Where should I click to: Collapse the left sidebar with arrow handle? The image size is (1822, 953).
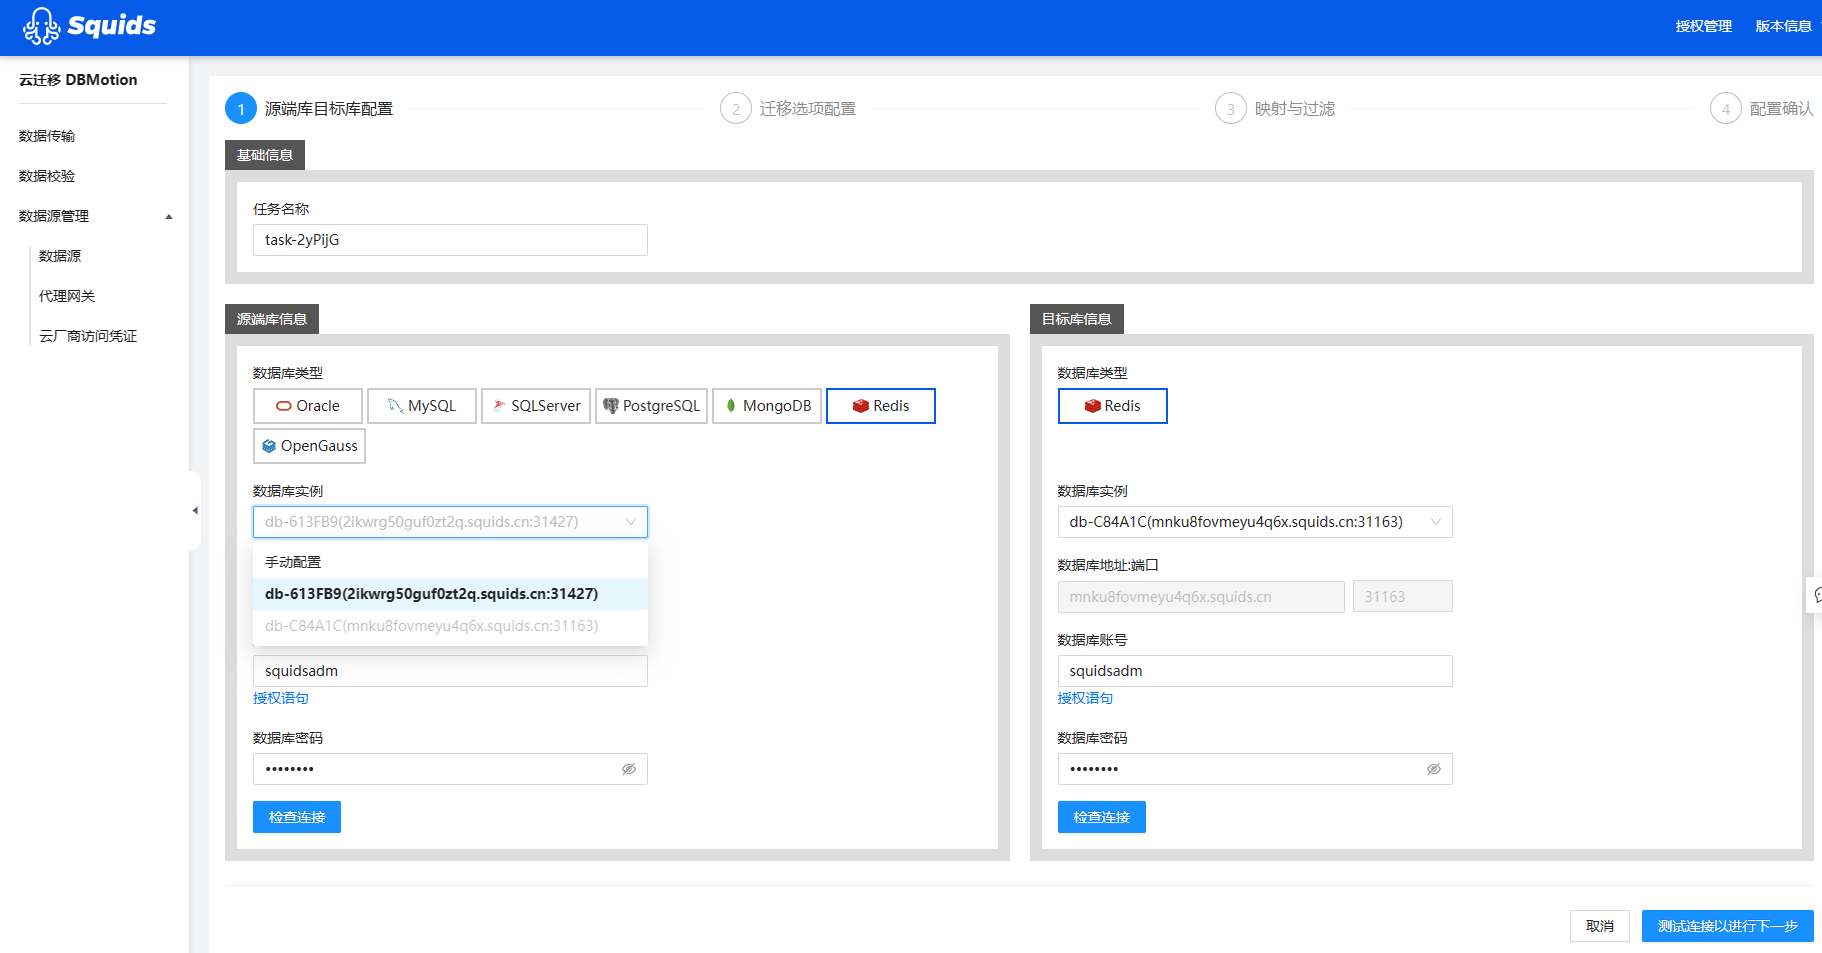click(195, 510)
